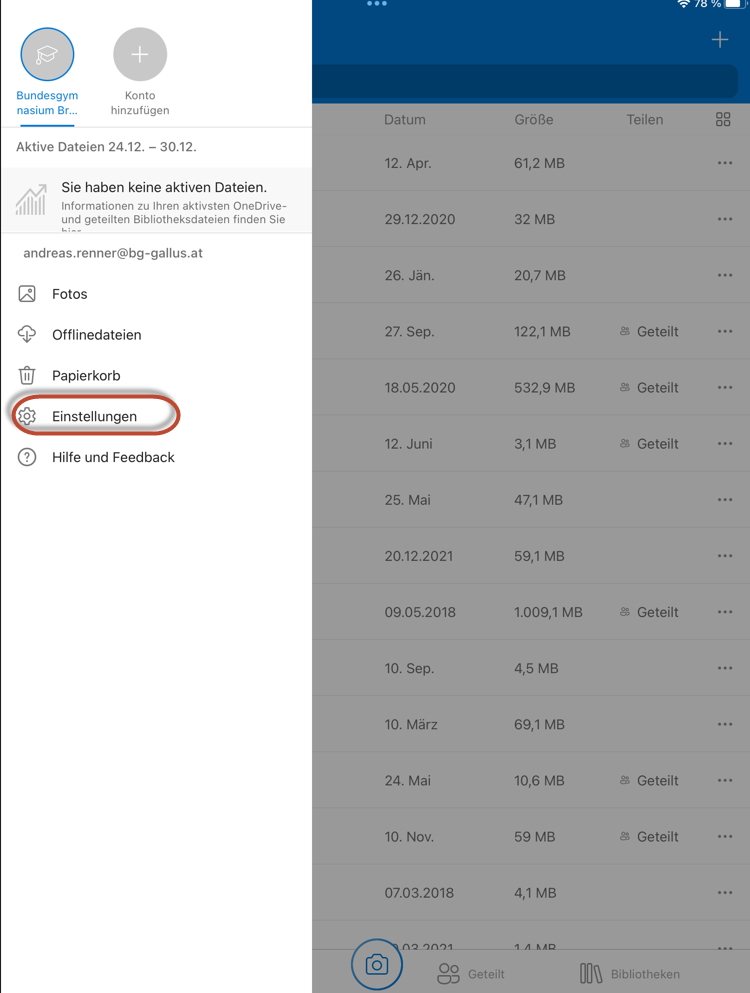Image resolution: width=750 pixels, height=993 pixels.
Task: Open Hilfe und Feedback
Action: point(113,457)
